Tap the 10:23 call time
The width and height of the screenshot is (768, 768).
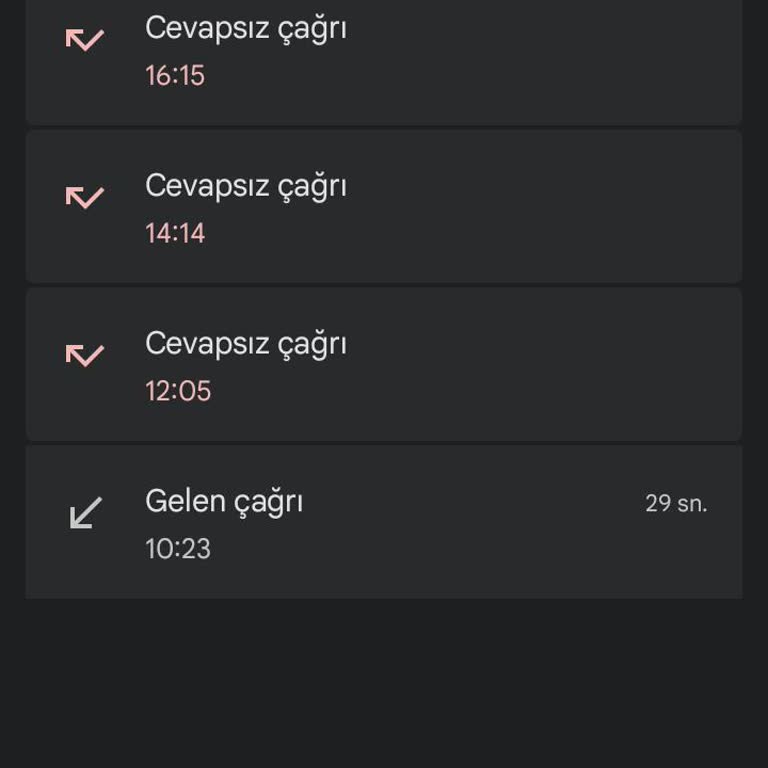(x=178, y=549)
